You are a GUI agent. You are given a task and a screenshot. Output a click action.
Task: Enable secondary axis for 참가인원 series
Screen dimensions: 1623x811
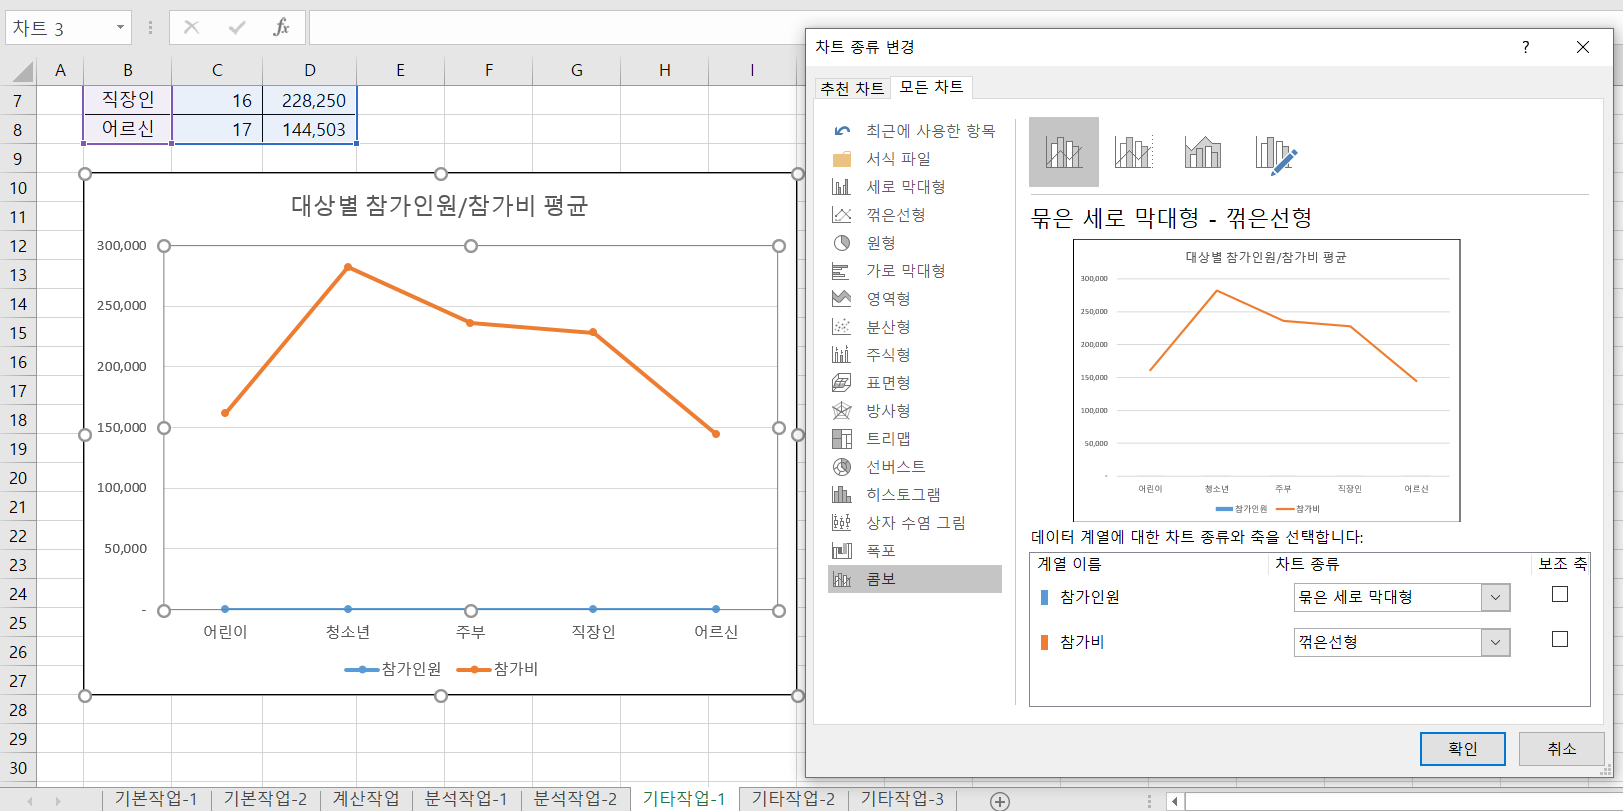click(1559, 595)
